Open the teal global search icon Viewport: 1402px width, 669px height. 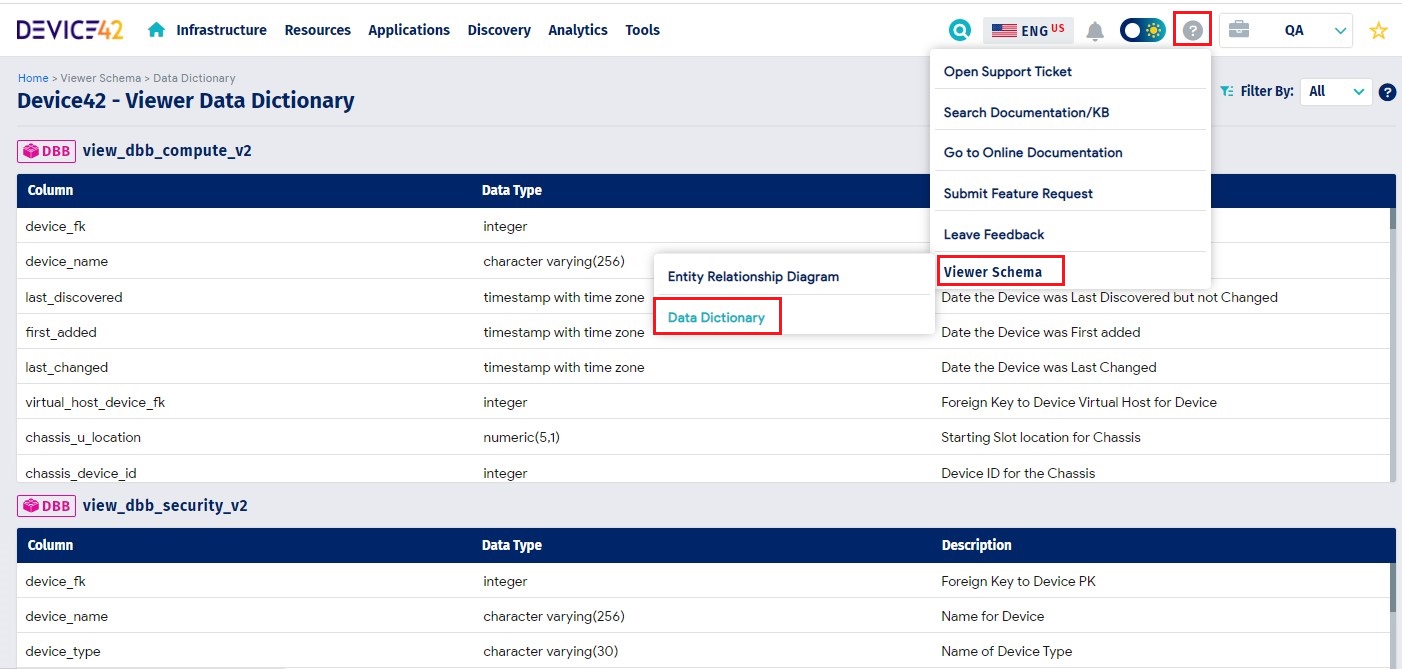pyautogui.click(x=960, y=30)
